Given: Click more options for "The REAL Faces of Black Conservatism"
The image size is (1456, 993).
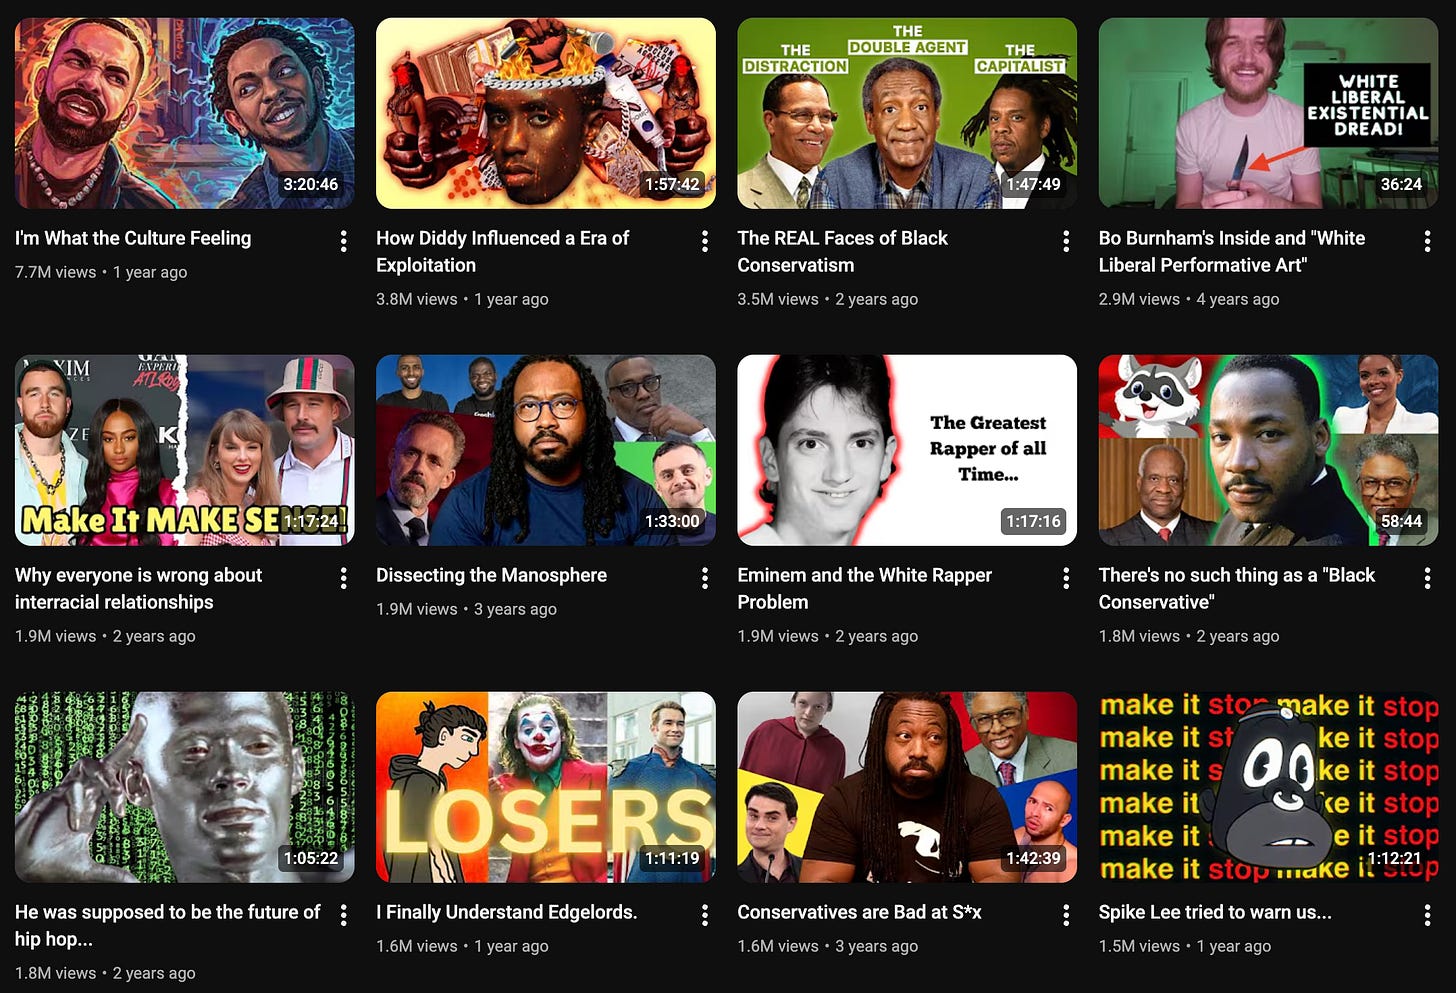Looking at the screenshot, I should 1066,241.
